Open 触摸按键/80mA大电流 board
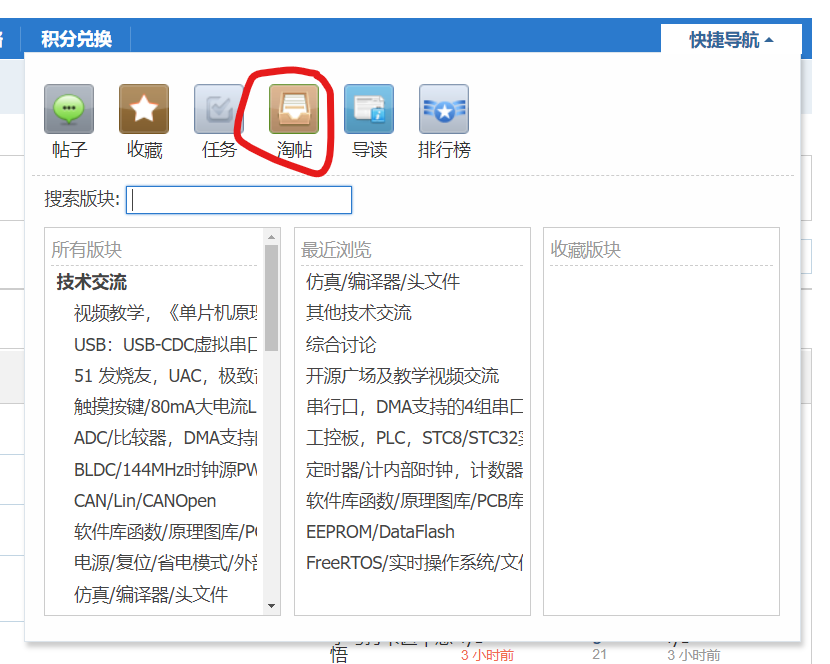 165,407
